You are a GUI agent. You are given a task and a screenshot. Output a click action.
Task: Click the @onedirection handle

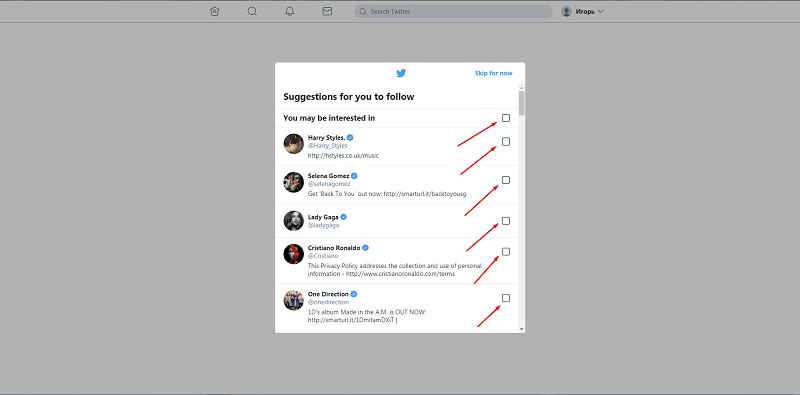click(329, 303)
